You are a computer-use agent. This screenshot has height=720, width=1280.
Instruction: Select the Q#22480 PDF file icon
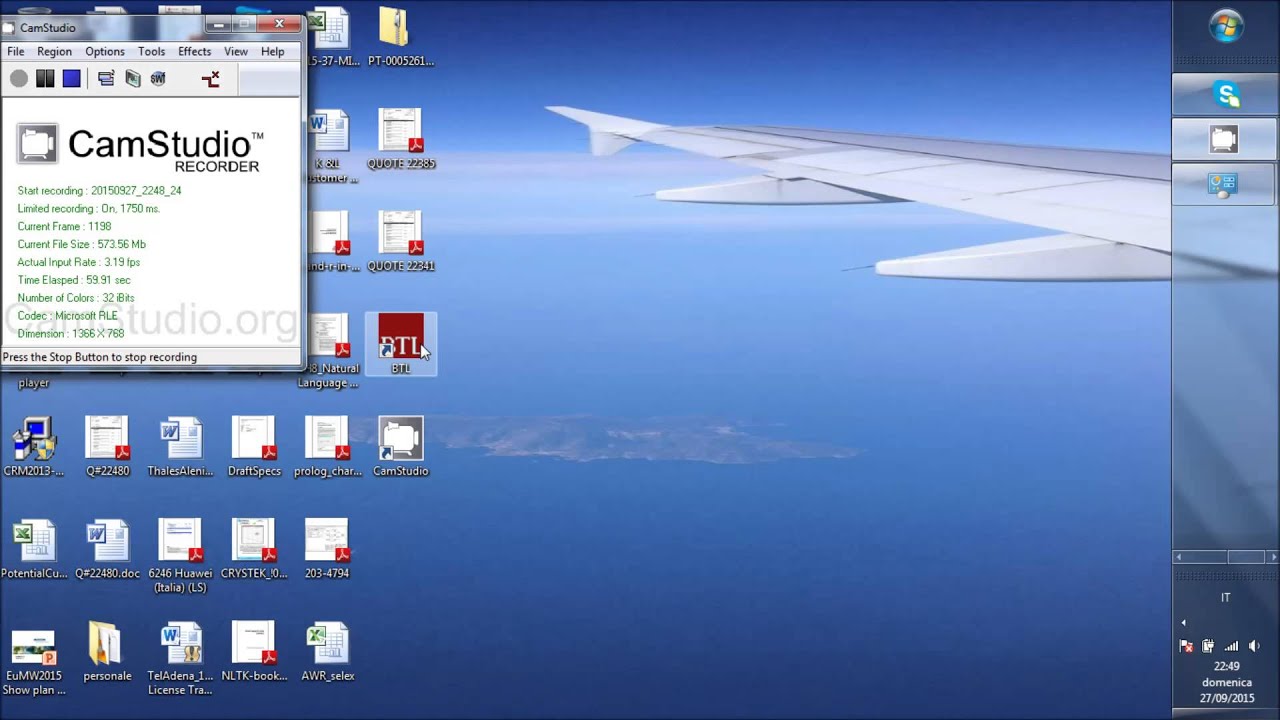point(107,447)
